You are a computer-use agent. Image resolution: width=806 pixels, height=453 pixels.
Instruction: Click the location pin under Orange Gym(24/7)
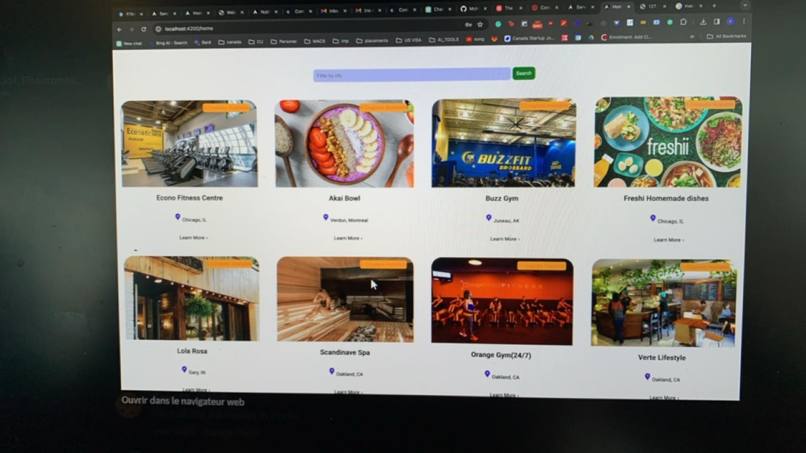[487, 374]
